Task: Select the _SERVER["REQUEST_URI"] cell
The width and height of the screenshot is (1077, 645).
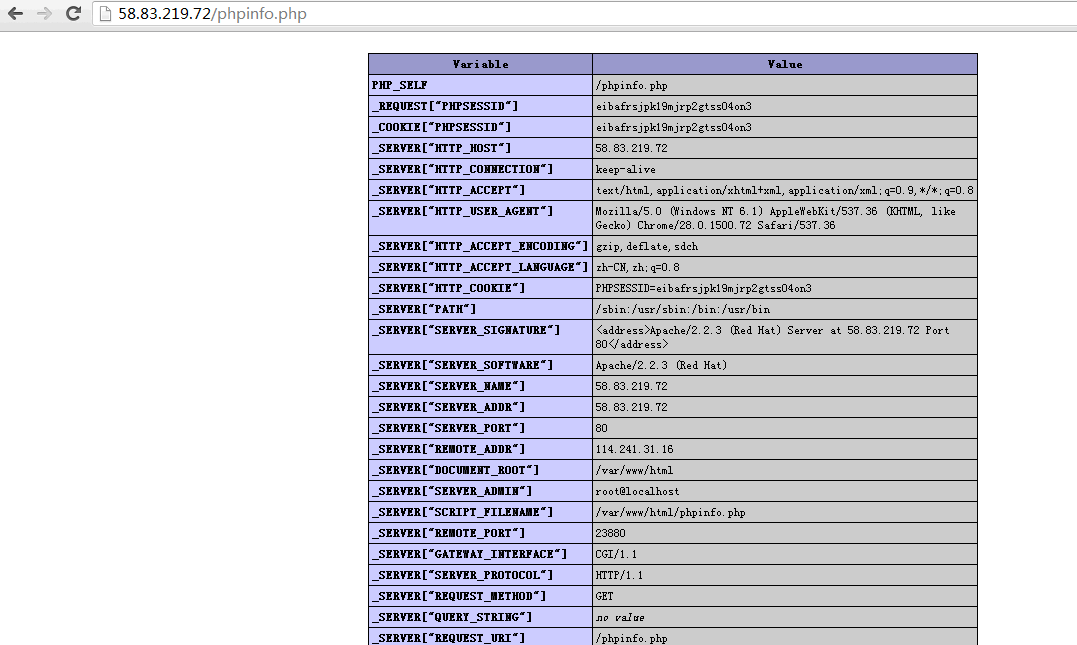Action: click(x=480, y=637)
